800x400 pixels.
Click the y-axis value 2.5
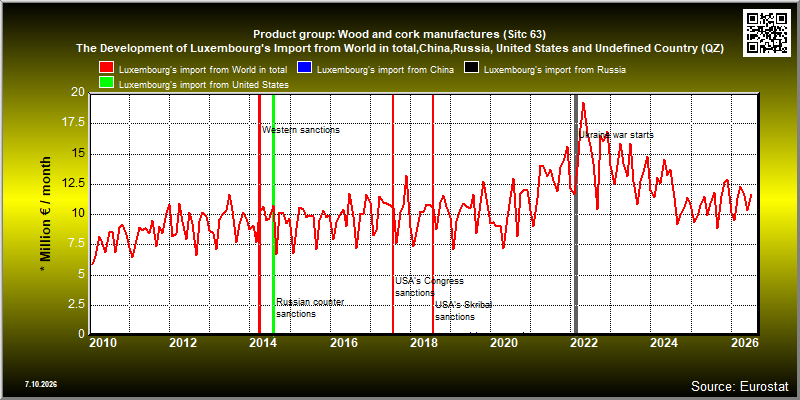point(77,305)
